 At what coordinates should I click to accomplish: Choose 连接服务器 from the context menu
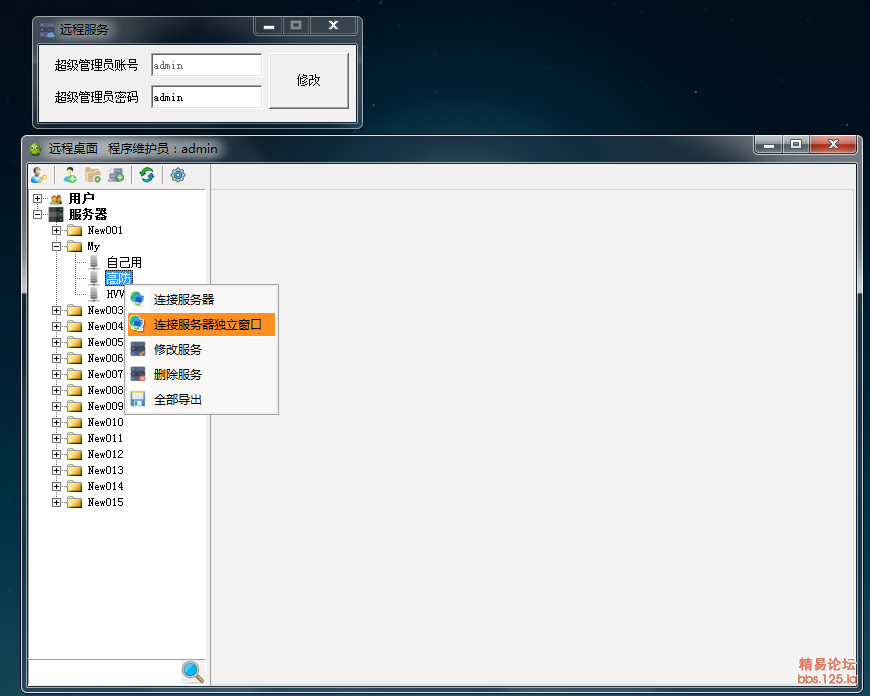coord(201,300)
